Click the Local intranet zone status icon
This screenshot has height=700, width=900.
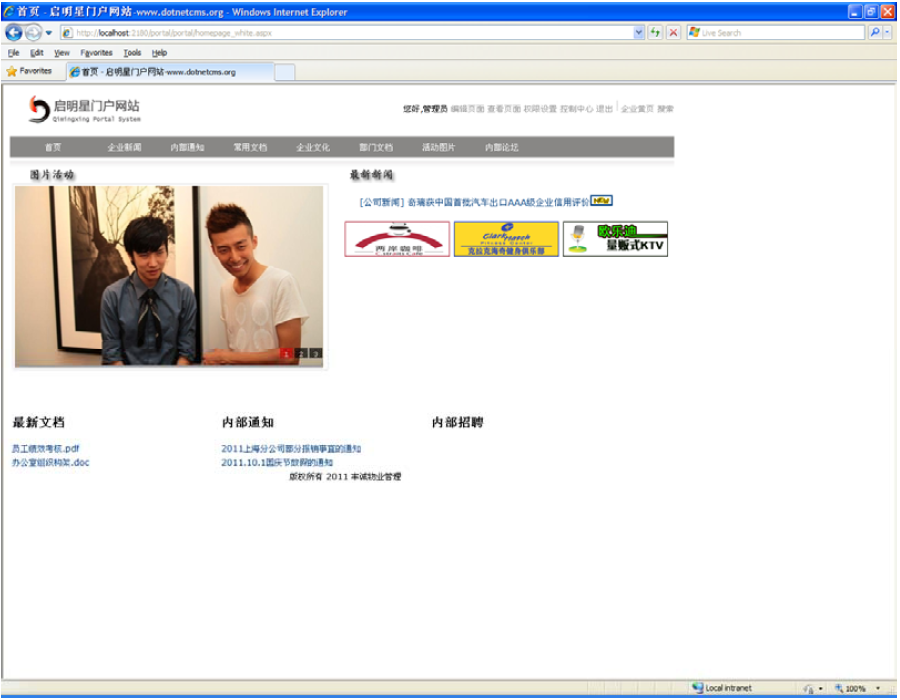[x=698, y=687]
